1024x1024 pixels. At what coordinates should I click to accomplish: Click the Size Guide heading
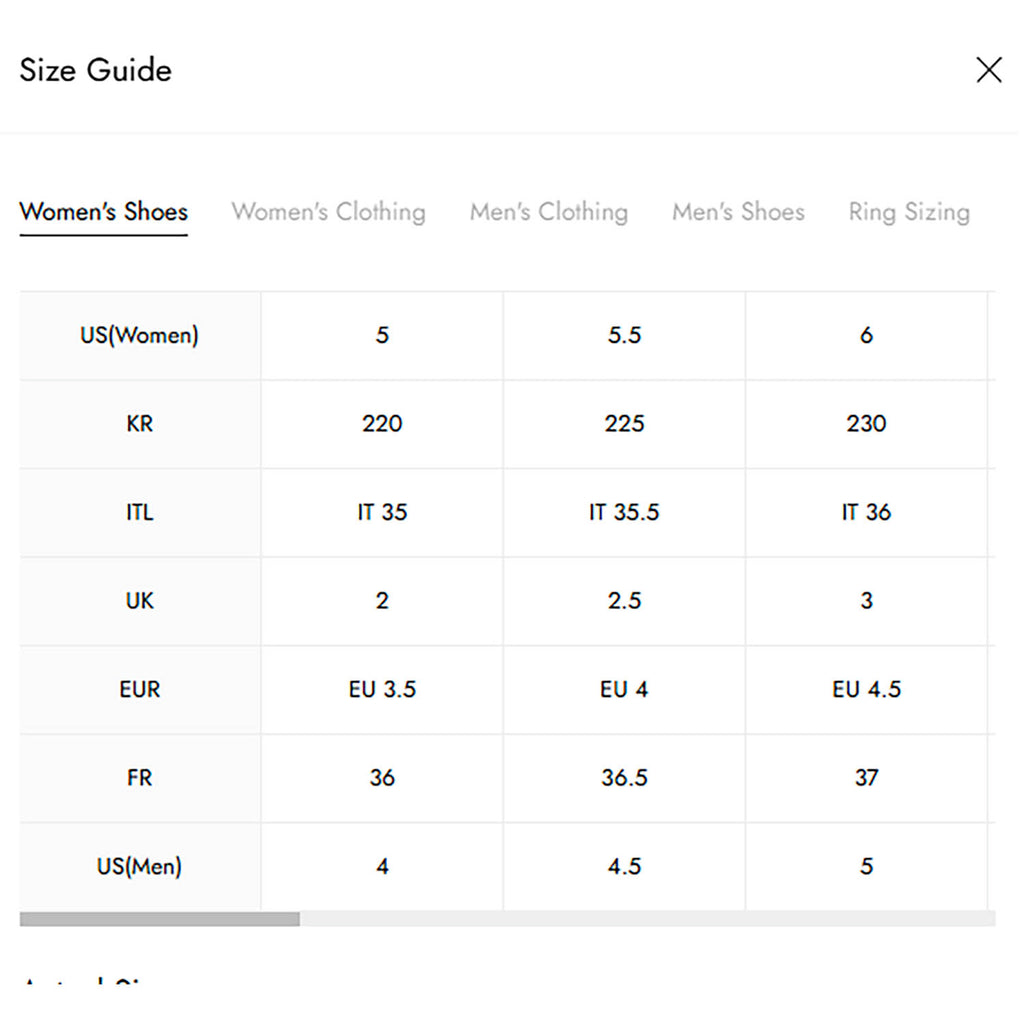(96, 70)
